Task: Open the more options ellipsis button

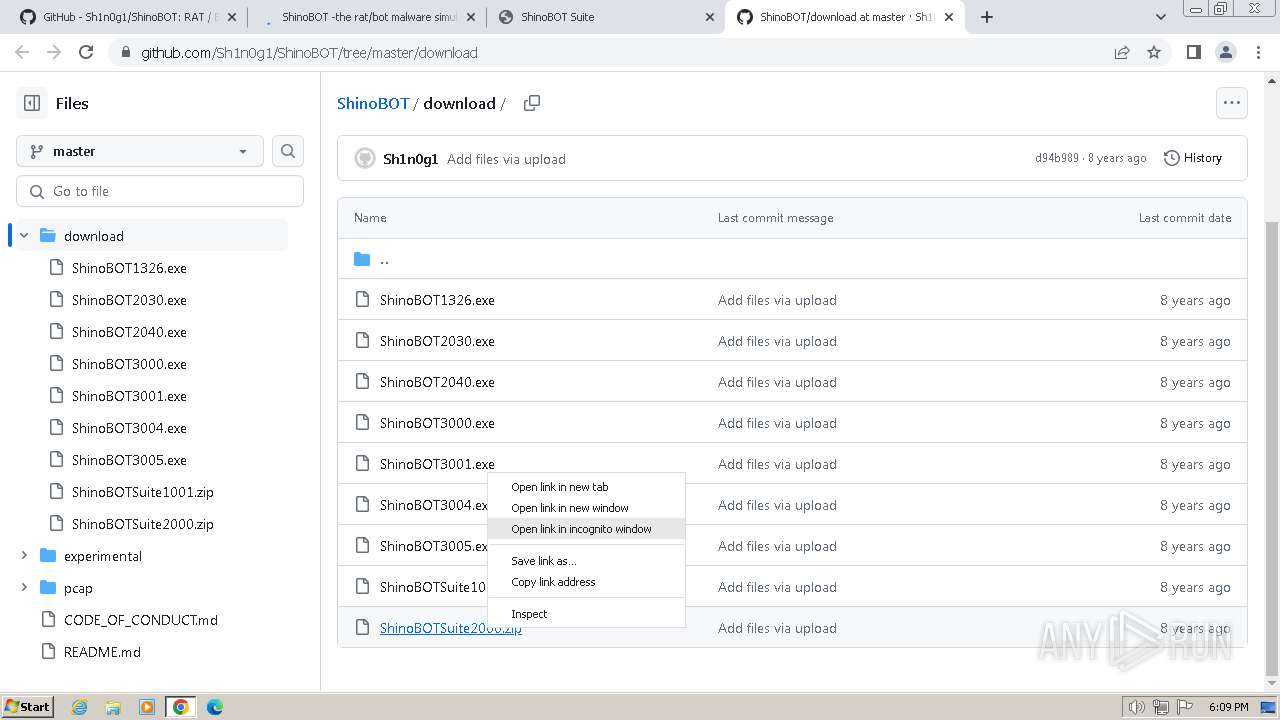Action: (x=1231, y=103)
